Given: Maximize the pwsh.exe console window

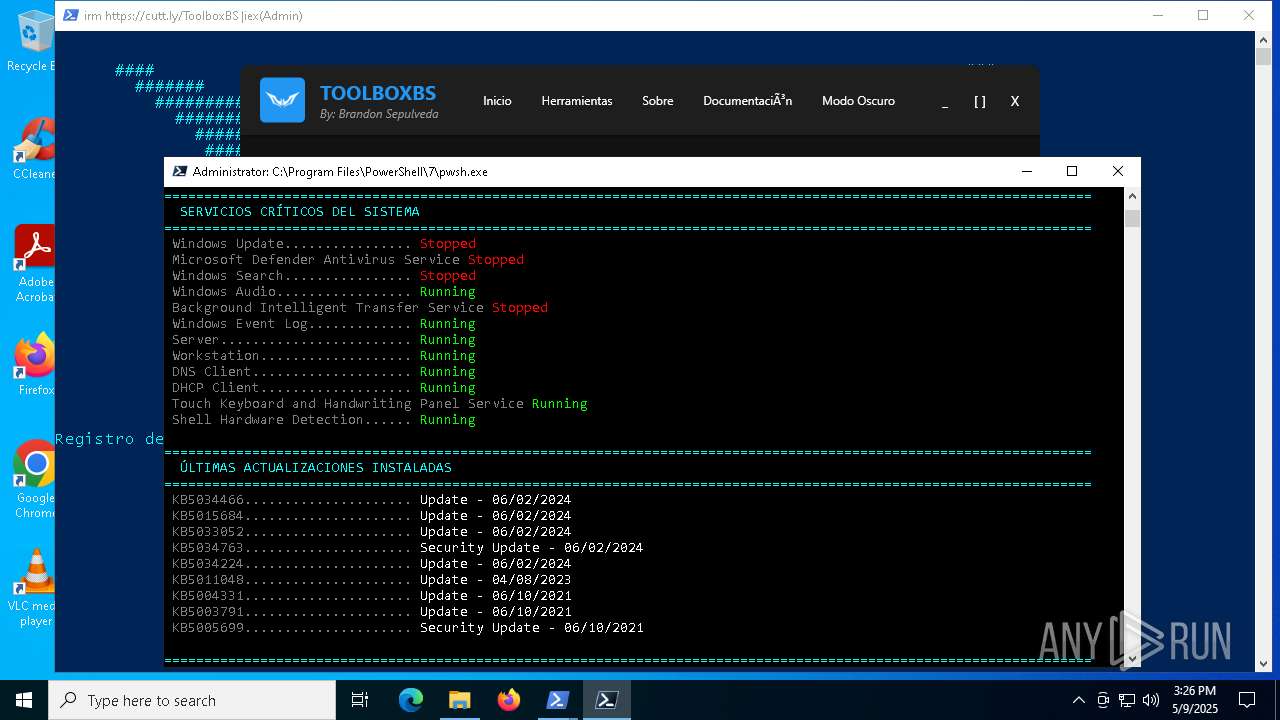Looking at the screenshot, I should (x=1072, y=172).
